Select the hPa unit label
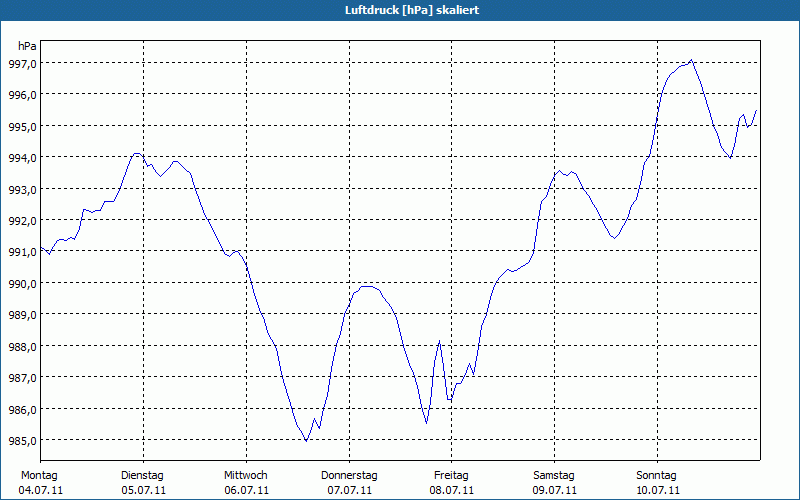Screen dimensions: 800x500 click(27, 46)
